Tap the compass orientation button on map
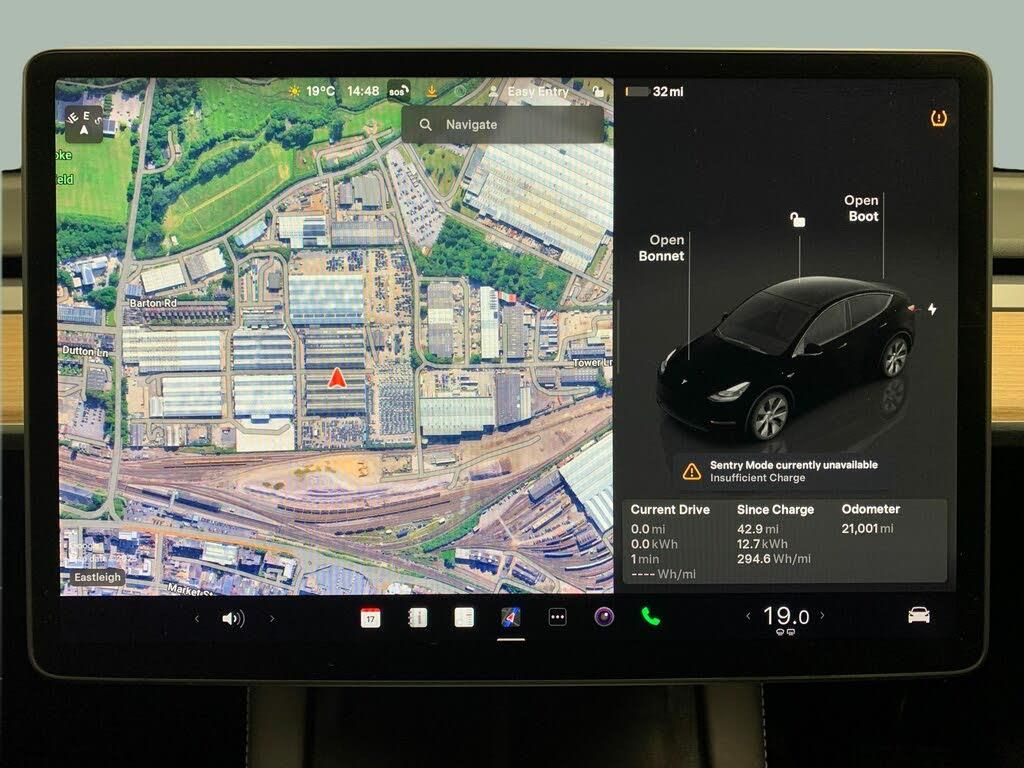 pos(84,124)
